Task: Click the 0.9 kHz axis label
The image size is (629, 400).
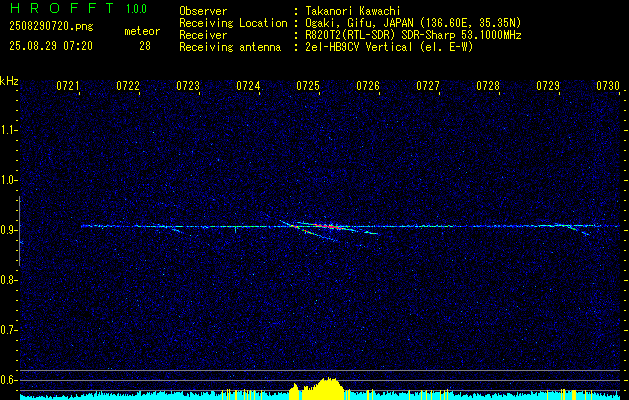Action: click(8, 230)
